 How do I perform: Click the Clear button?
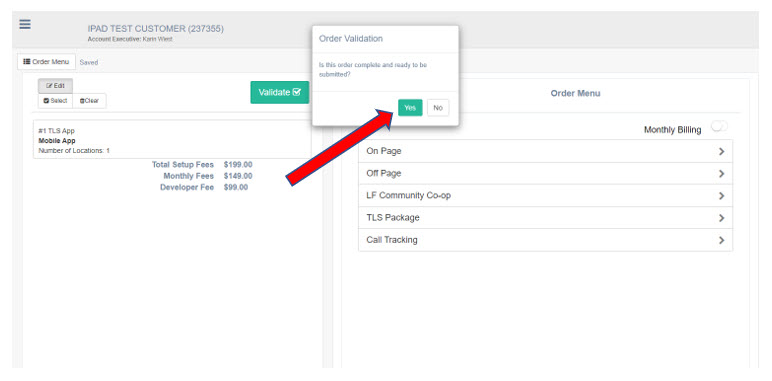[x=89, y=101]
